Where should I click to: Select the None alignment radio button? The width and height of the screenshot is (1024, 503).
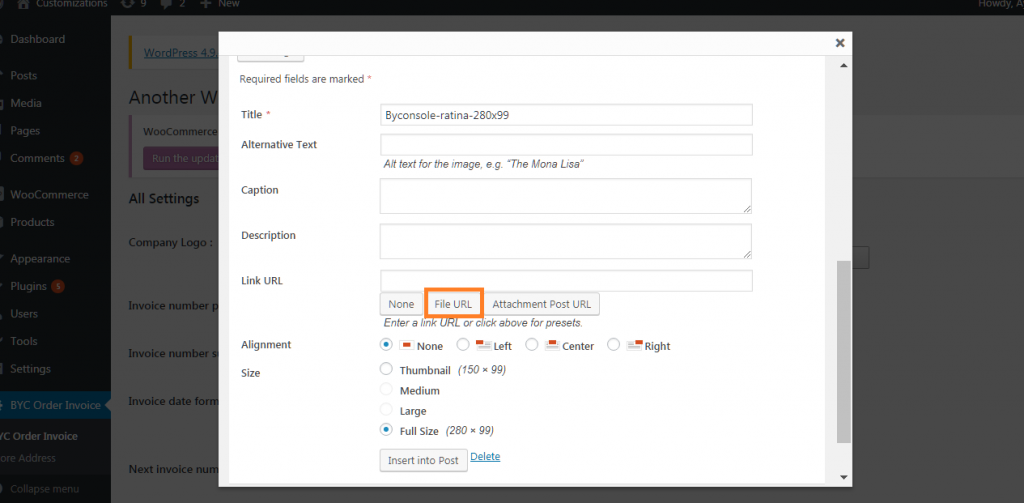[386, 344]
